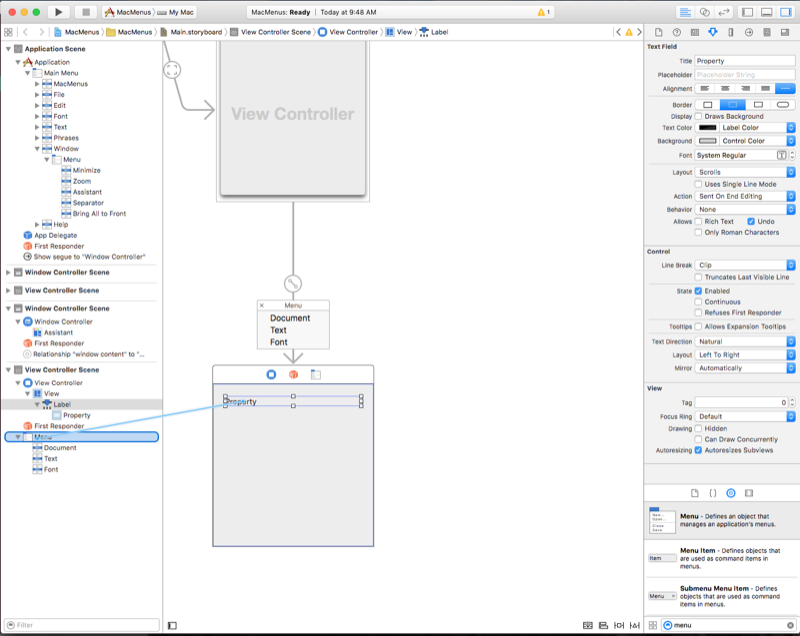Click Main.storyboard in the jump bar
800x636 pixels.
196,31
